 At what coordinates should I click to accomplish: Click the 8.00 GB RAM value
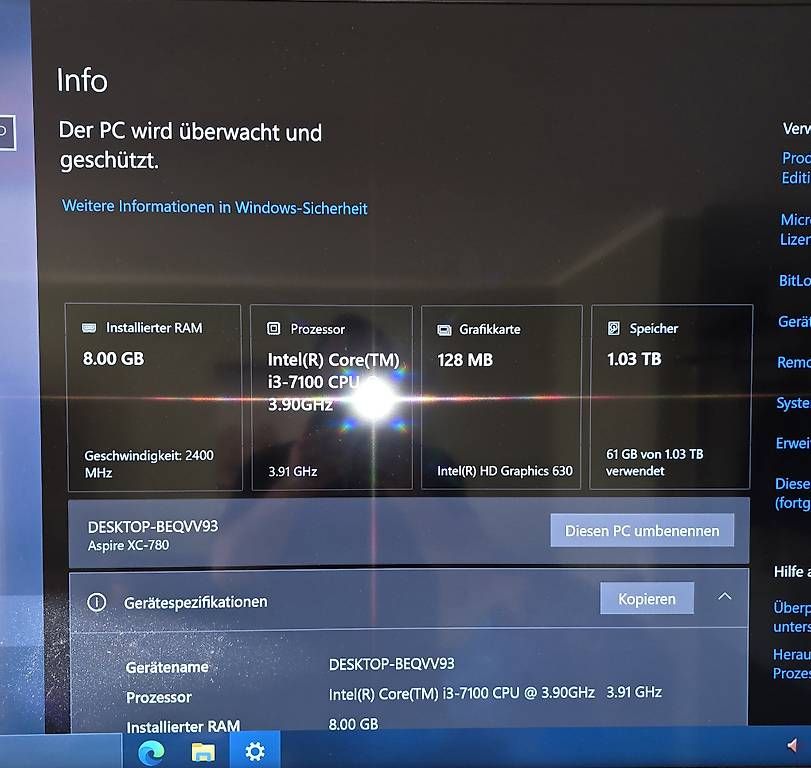click(113, 358)
